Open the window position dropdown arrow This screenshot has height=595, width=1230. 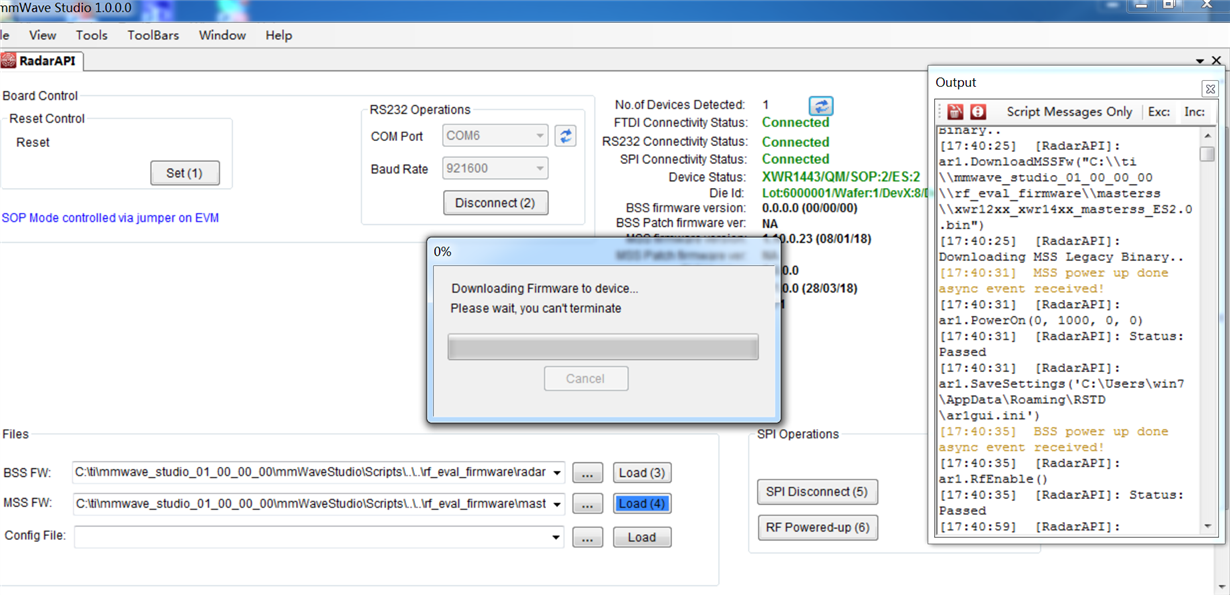1201,62
